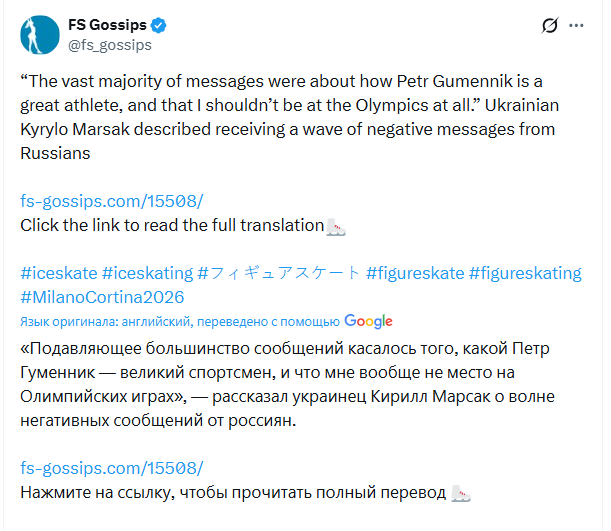This screenshot has width=611, height=531.
Task: Open the three-dot more options menu
Action: tap(577, 26)
